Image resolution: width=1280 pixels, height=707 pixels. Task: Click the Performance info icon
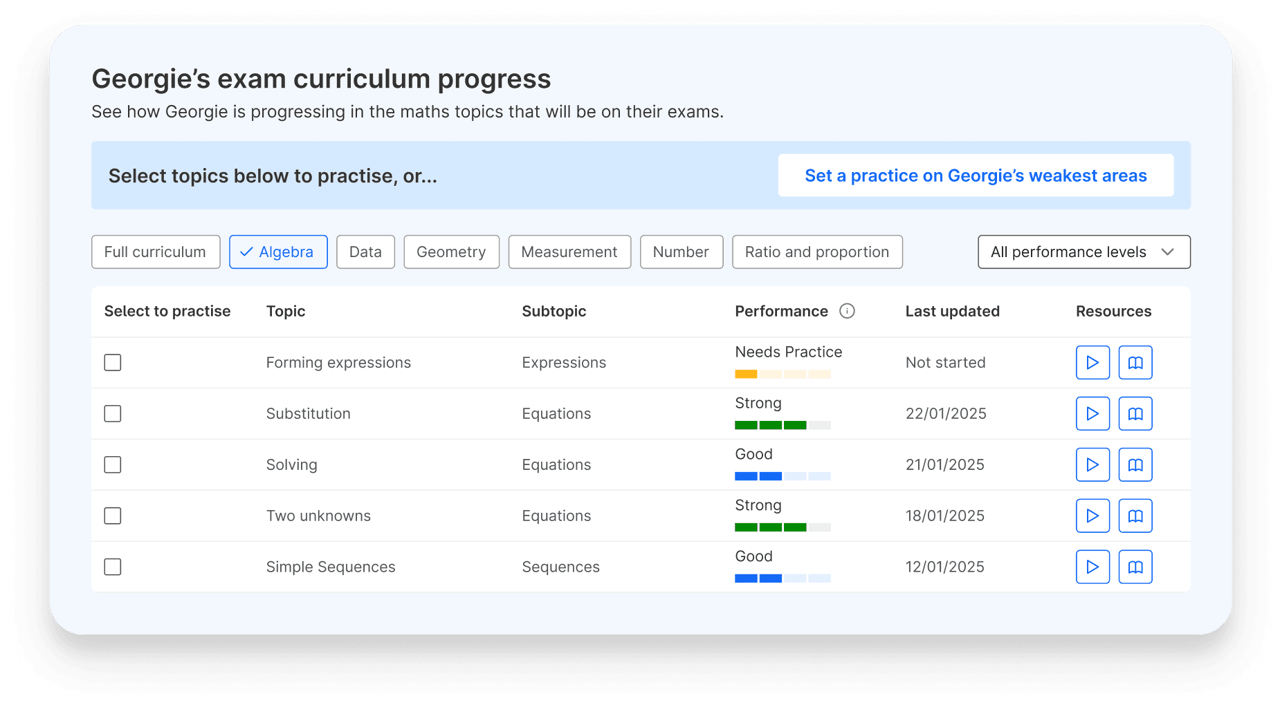point(847,311)
